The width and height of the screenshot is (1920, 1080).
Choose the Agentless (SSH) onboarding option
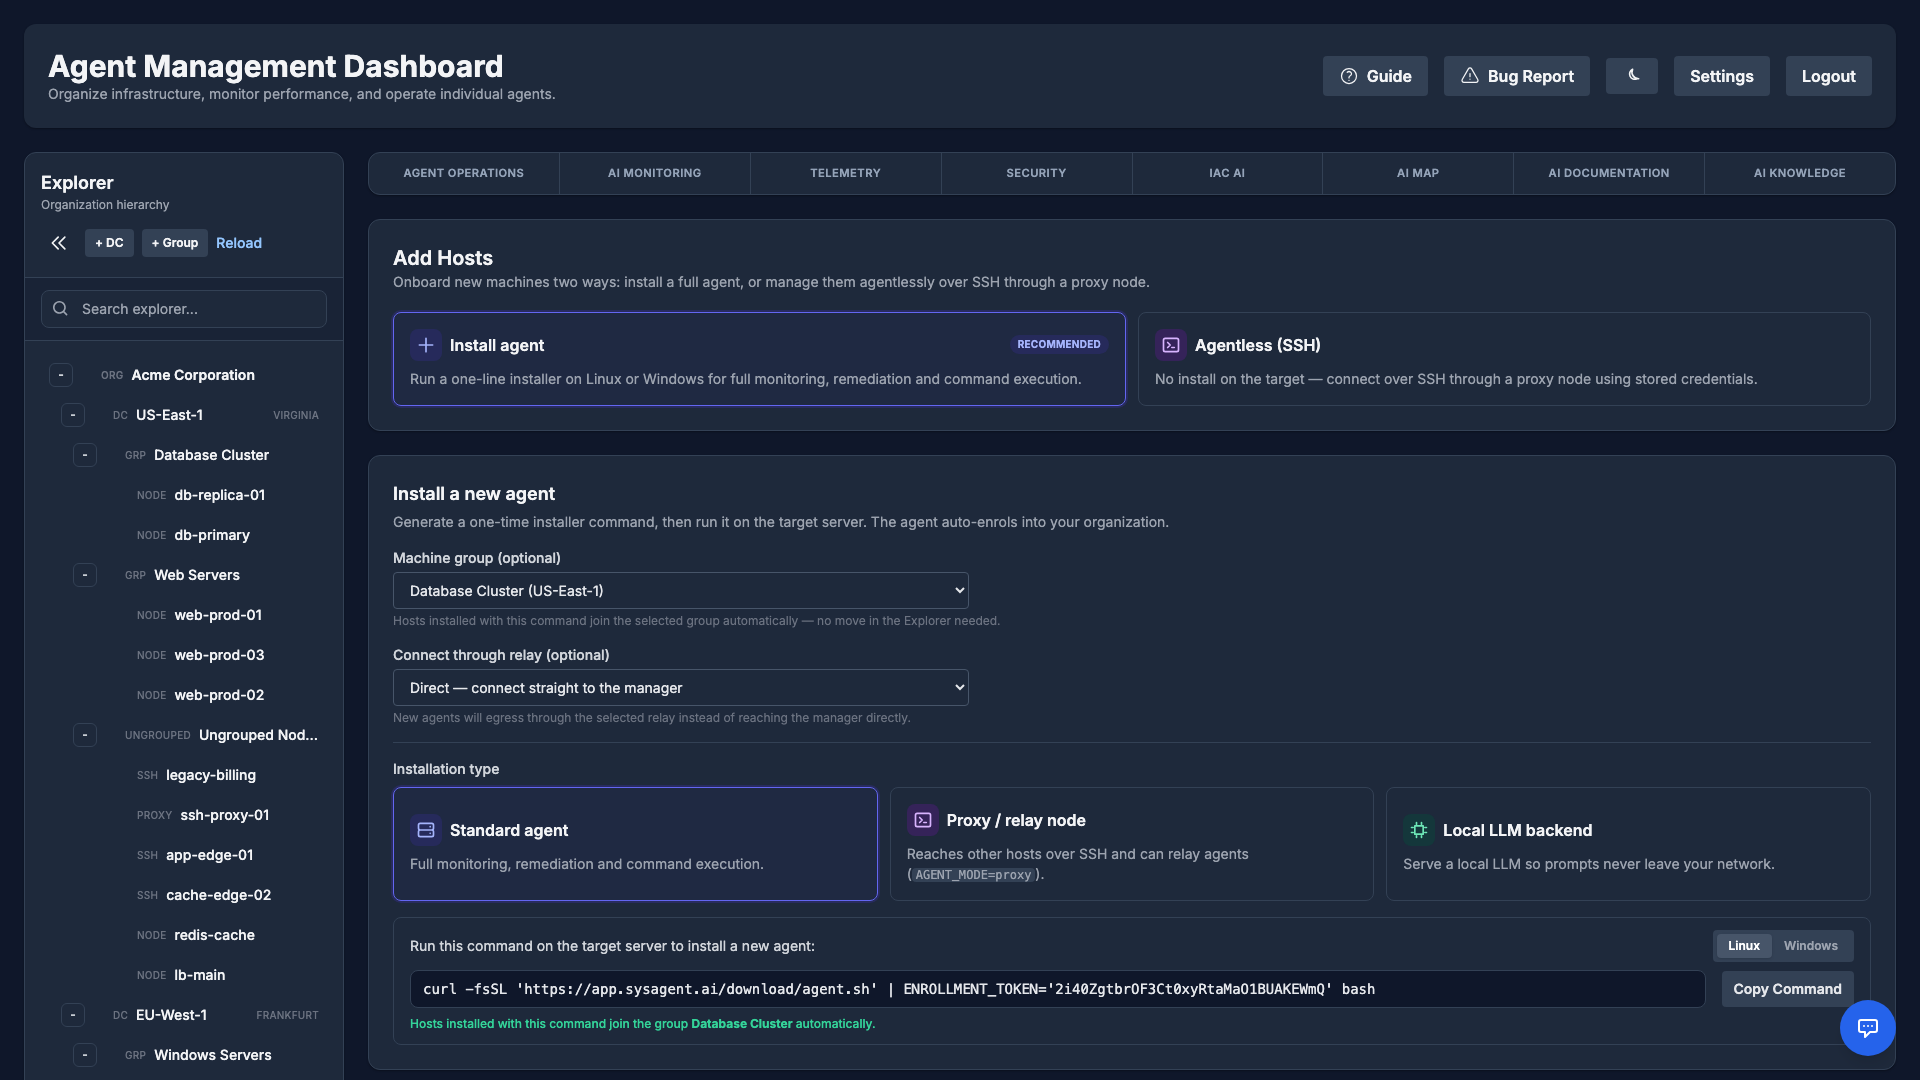(1504, 359)
